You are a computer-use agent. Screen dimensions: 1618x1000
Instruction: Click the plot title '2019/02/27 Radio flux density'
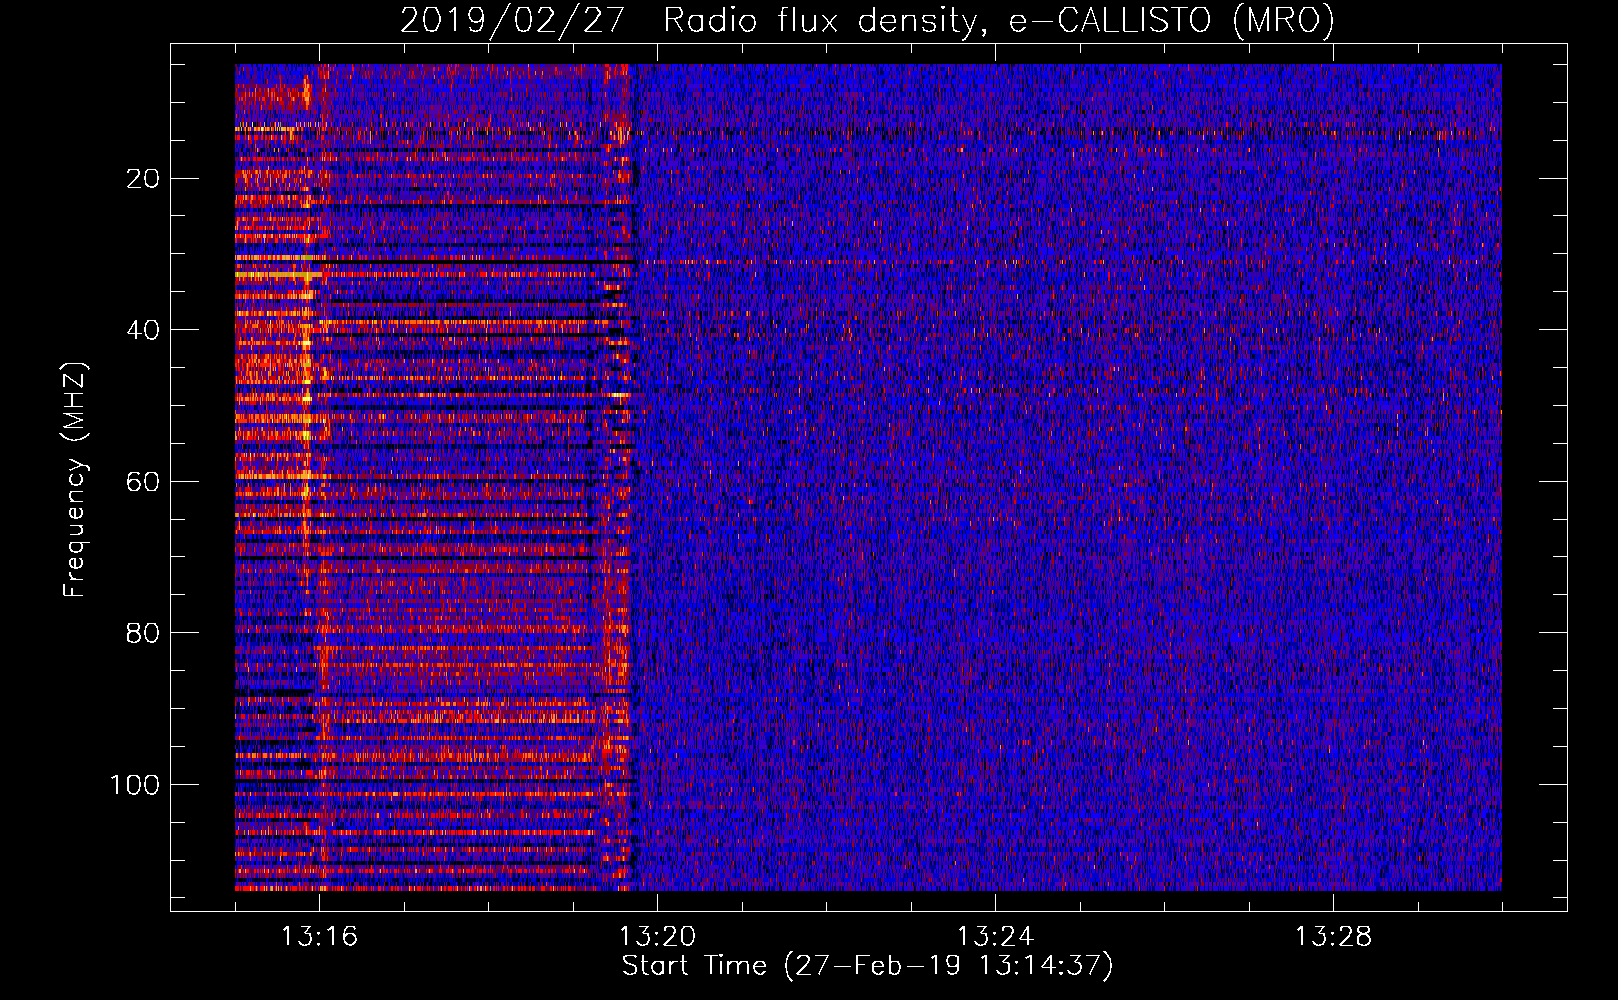(x=867, y=21)
